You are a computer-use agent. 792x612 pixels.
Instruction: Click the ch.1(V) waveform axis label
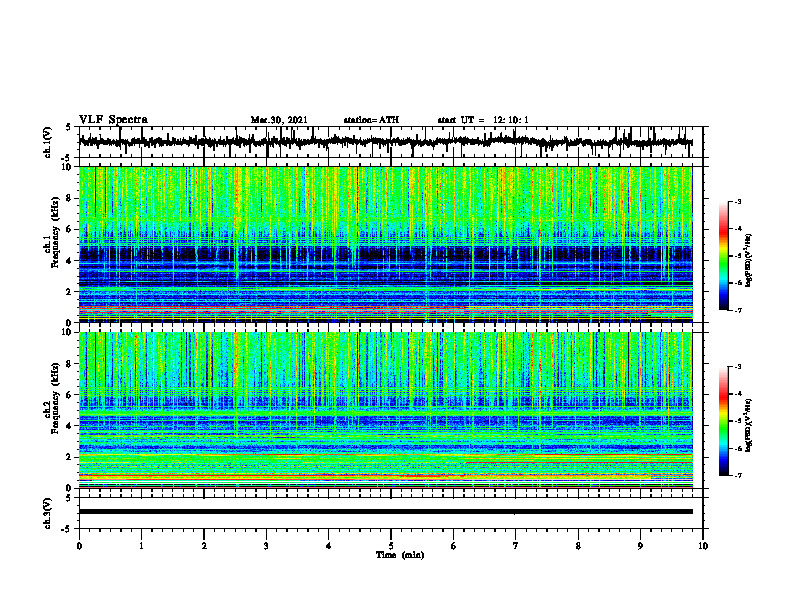48,142
